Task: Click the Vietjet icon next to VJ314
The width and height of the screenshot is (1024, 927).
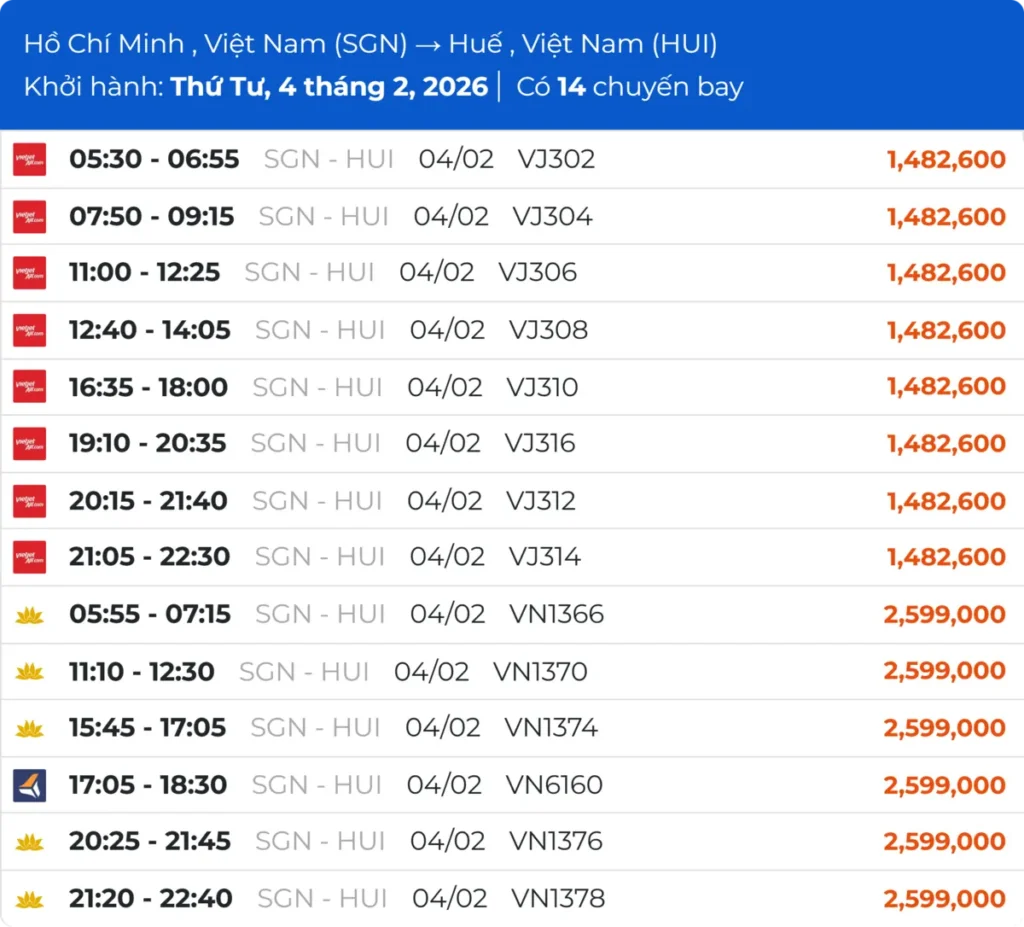Action: 29,557
